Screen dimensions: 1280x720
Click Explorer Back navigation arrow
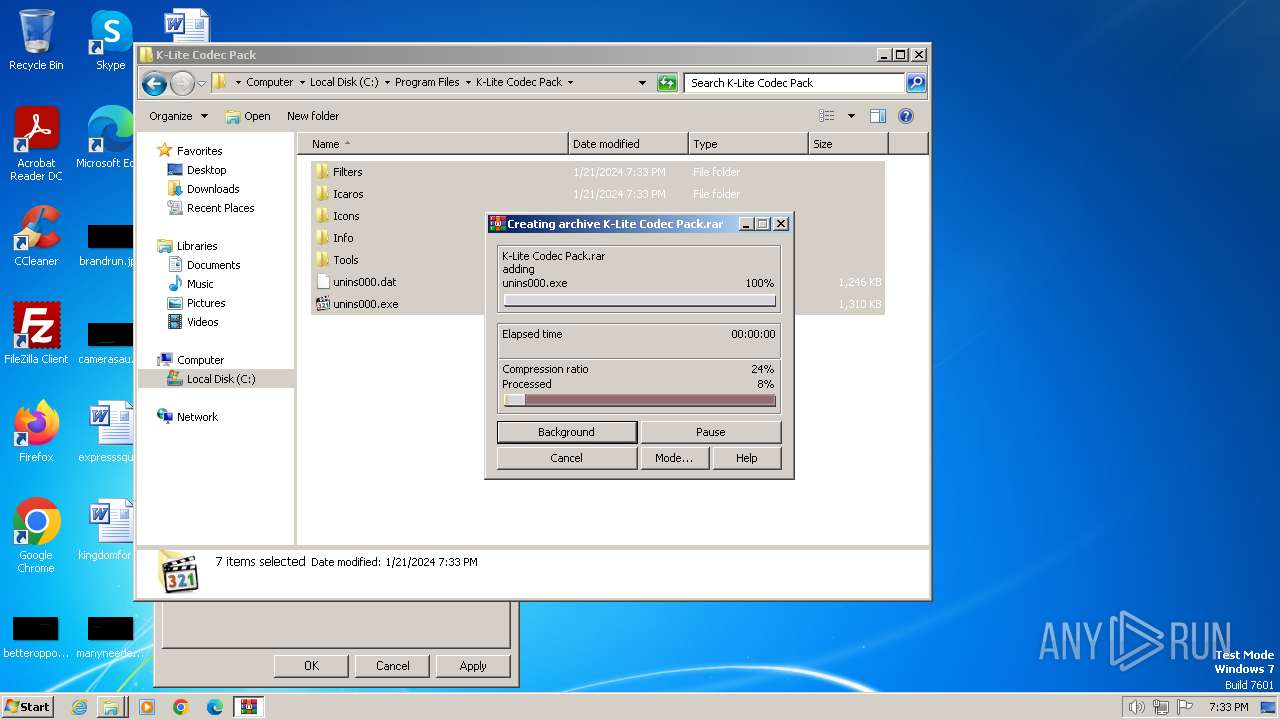(x=154, y=83)
